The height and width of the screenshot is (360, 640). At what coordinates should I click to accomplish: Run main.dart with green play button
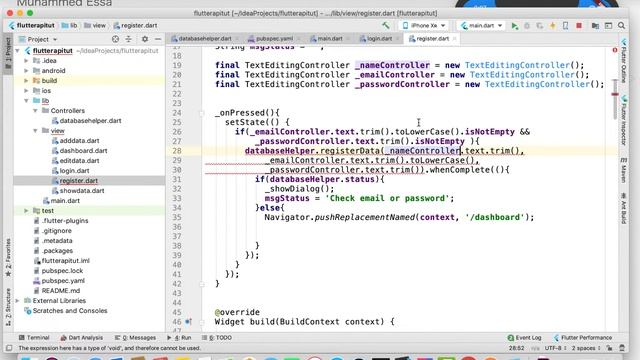[514, 26]
